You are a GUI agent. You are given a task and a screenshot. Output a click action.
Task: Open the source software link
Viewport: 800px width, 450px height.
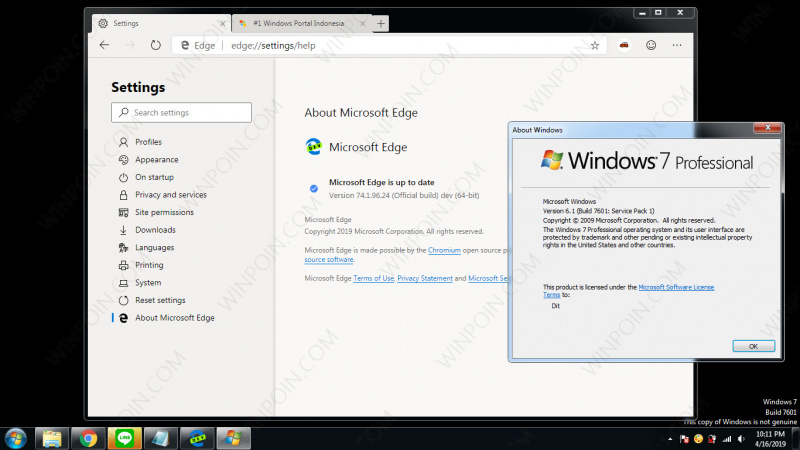click(x=329, y=260)
